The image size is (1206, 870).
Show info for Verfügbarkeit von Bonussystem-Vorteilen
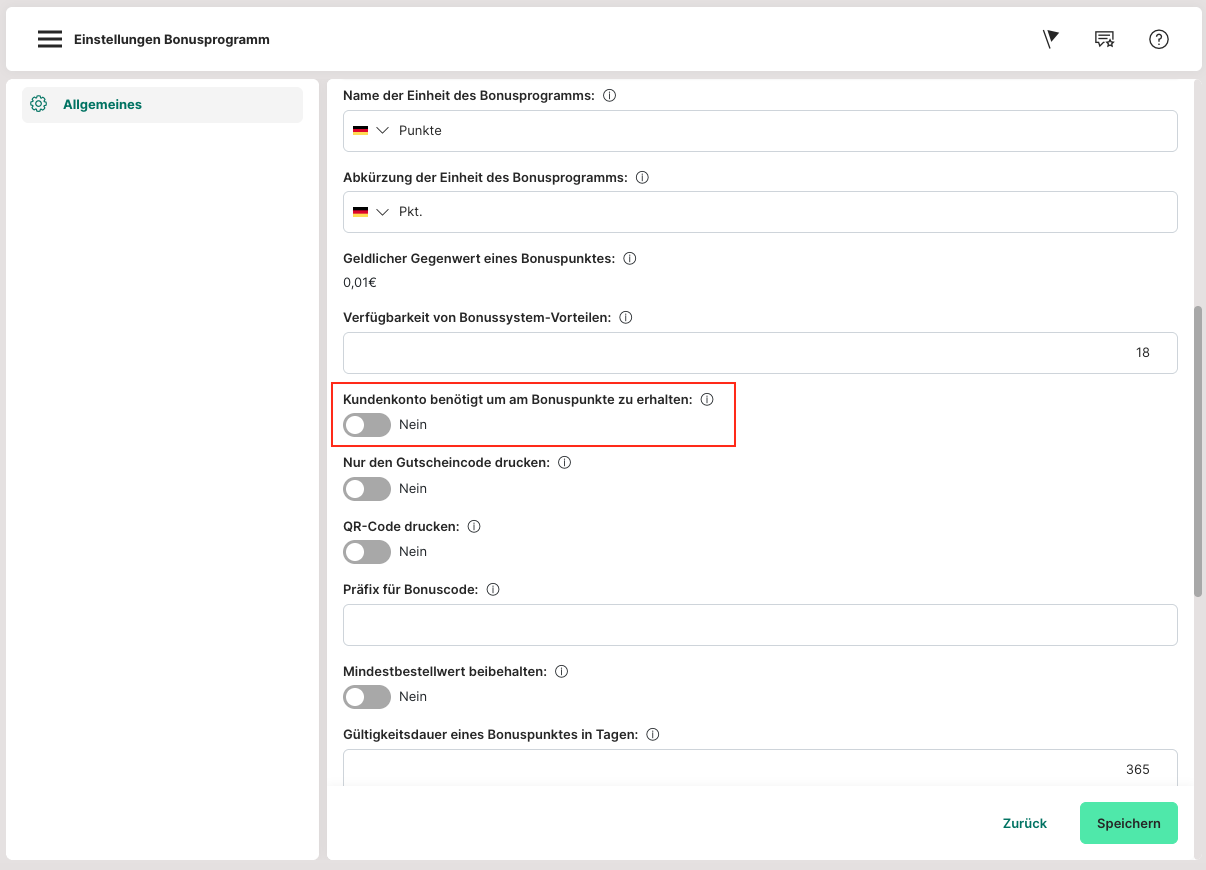click(626, 318)
